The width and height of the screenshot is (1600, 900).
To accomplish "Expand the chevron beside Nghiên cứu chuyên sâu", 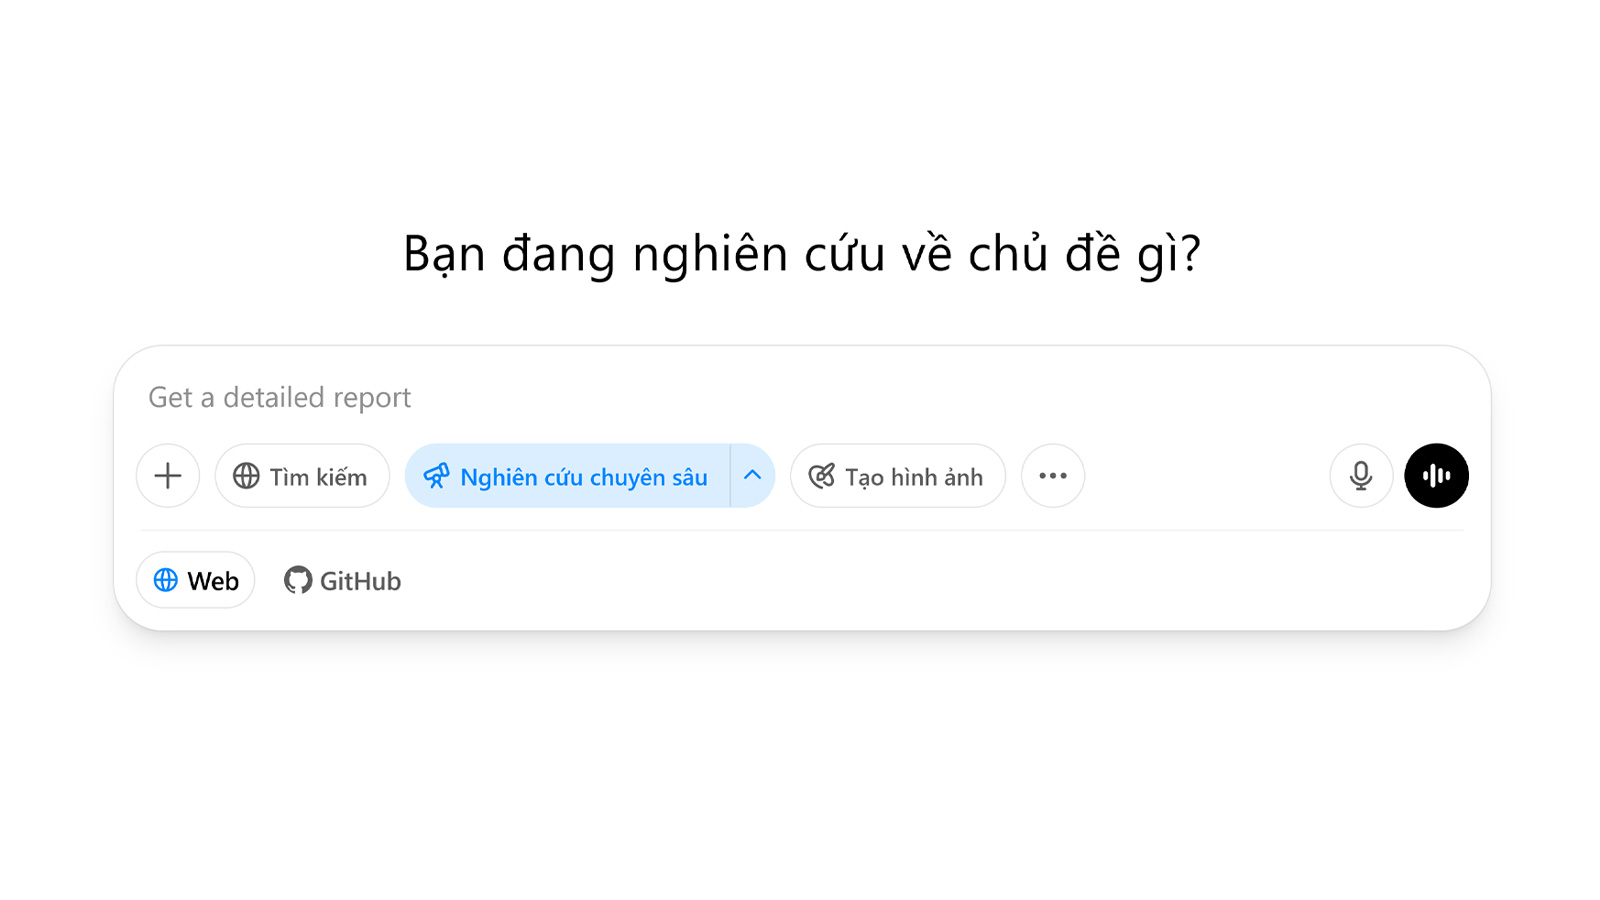I will [753, 476].
